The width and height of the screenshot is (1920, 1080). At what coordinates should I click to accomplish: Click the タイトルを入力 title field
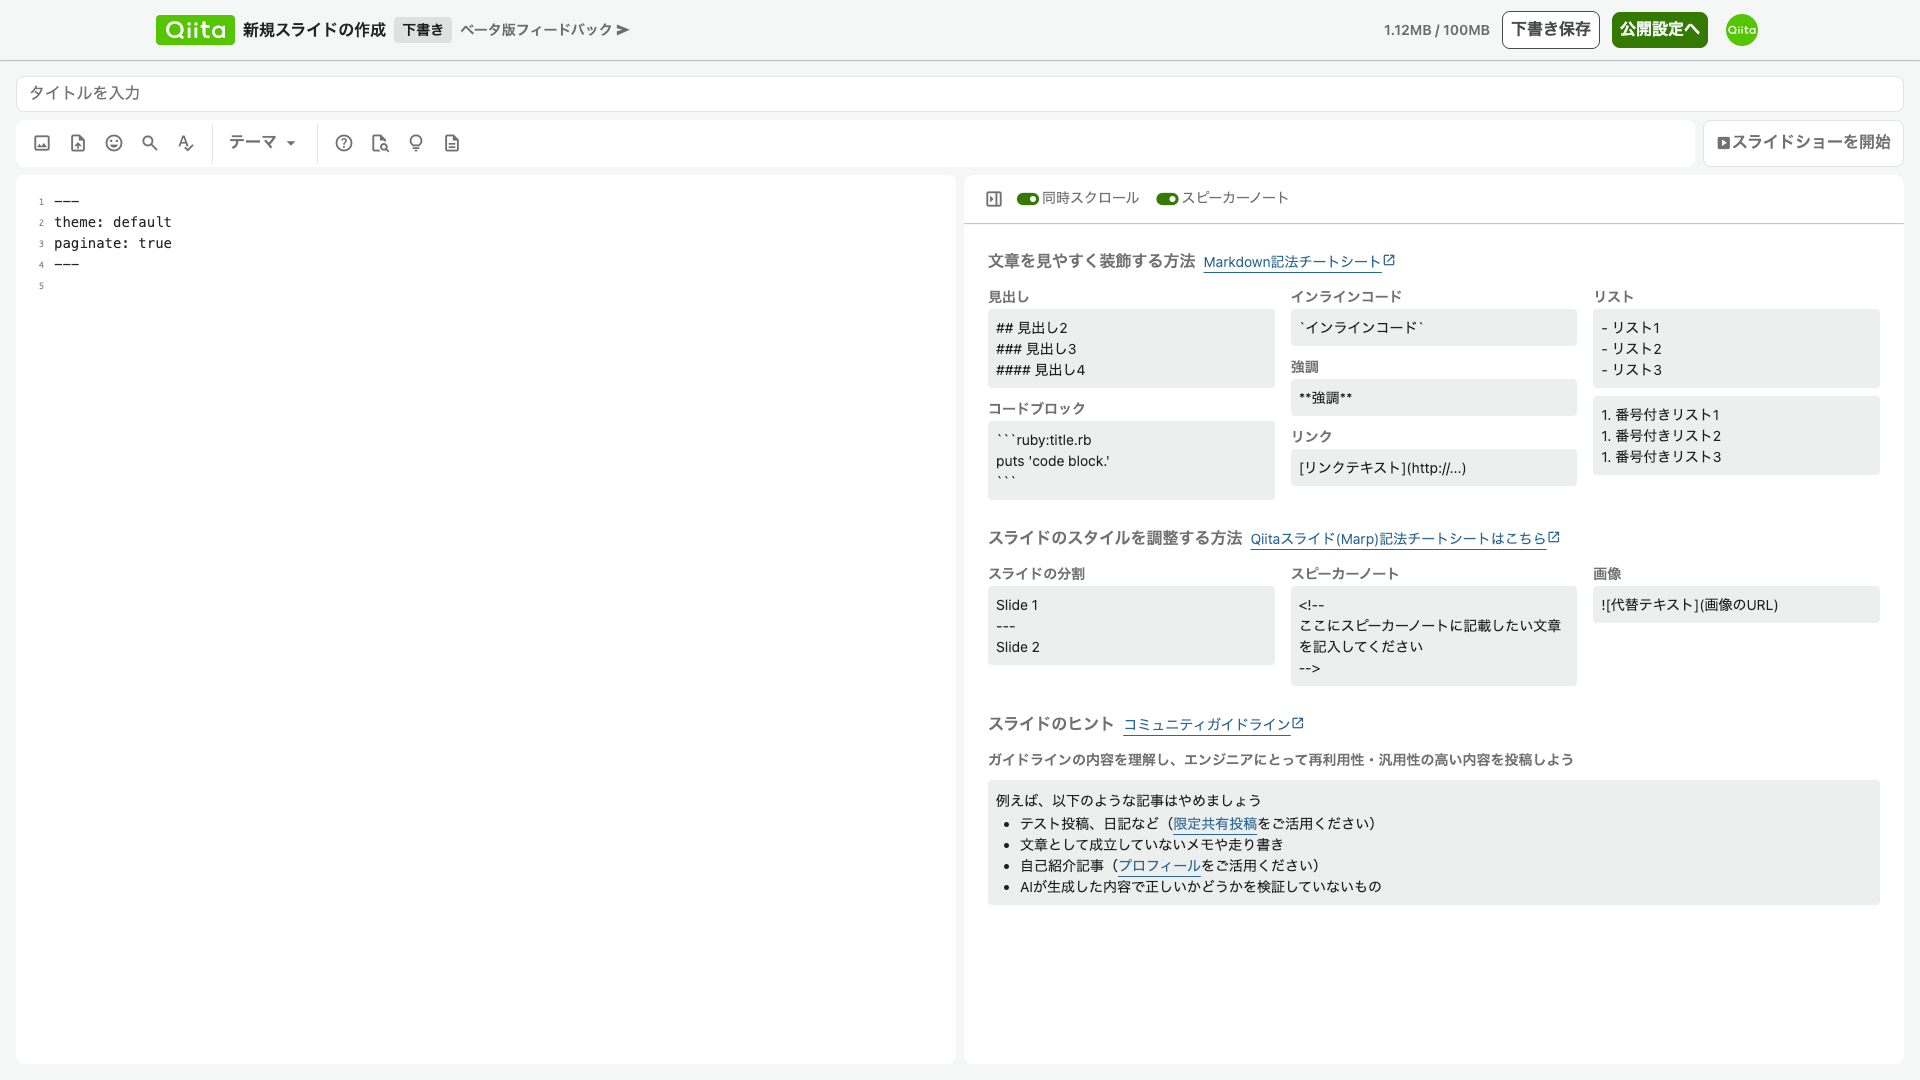pyautogui.click(x=959, y=94)
